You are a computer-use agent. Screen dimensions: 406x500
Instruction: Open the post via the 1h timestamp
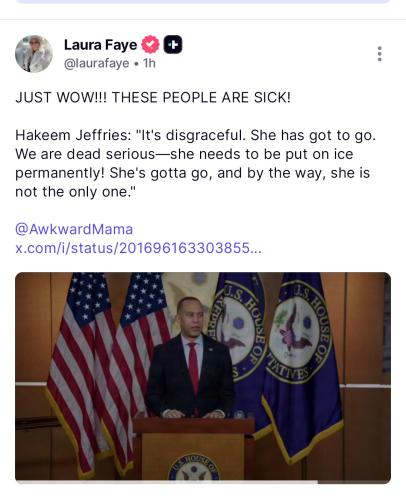click(x=149, y=63)
